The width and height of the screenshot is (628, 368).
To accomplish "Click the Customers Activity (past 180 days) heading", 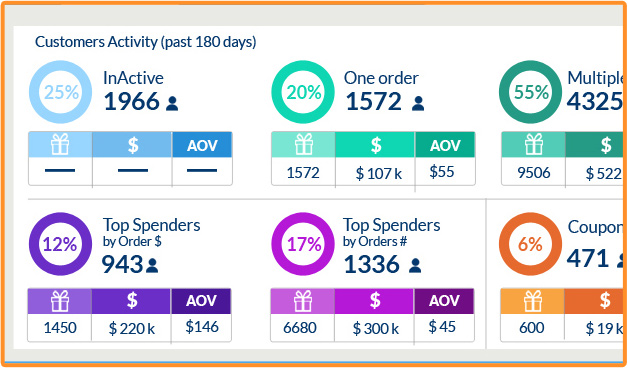I will click(x=145, y=42).
